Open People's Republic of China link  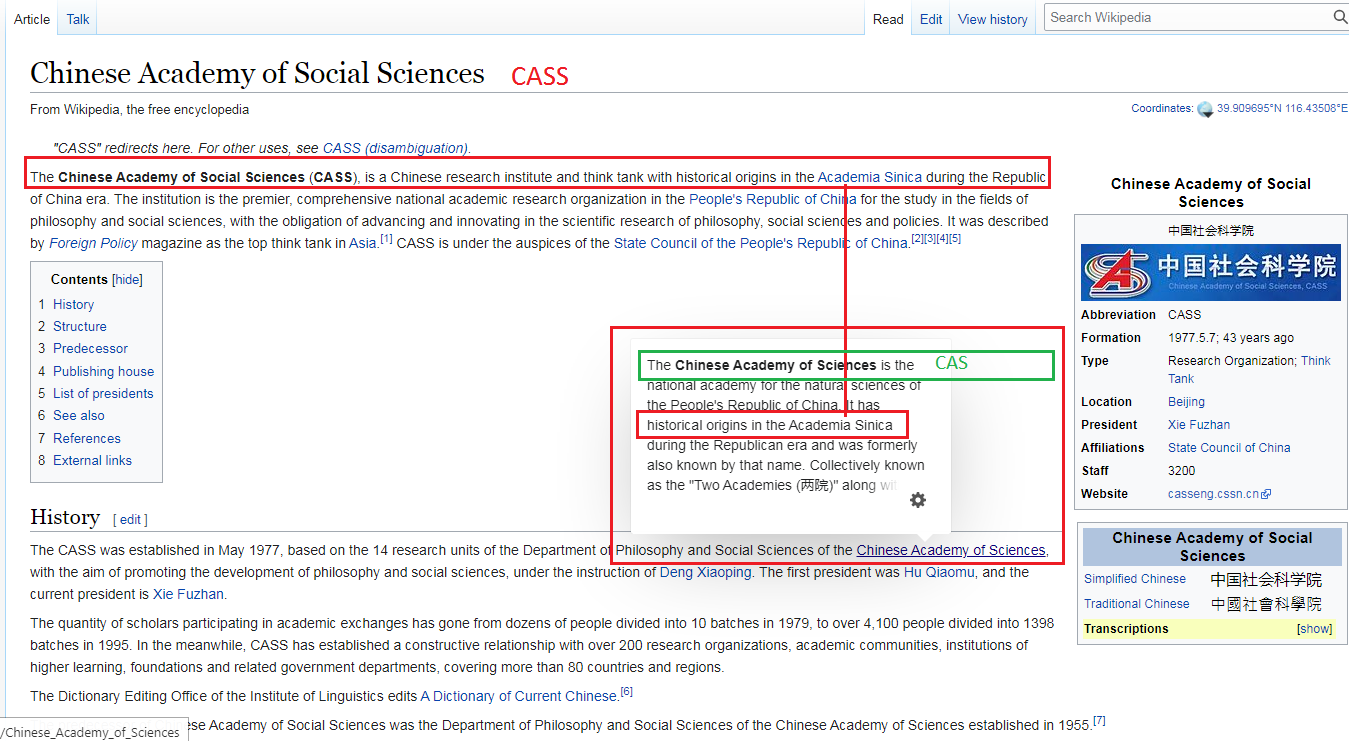(x=772, y=199)
